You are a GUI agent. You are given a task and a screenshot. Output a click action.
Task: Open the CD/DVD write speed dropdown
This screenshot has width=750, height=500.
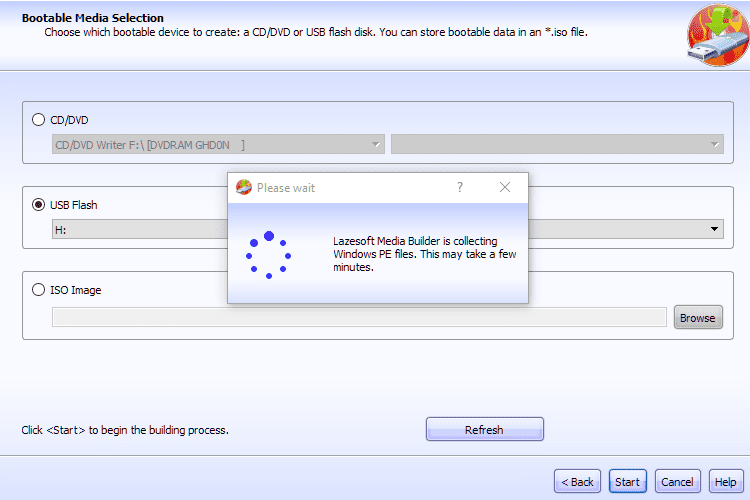(x=556, y=145)
